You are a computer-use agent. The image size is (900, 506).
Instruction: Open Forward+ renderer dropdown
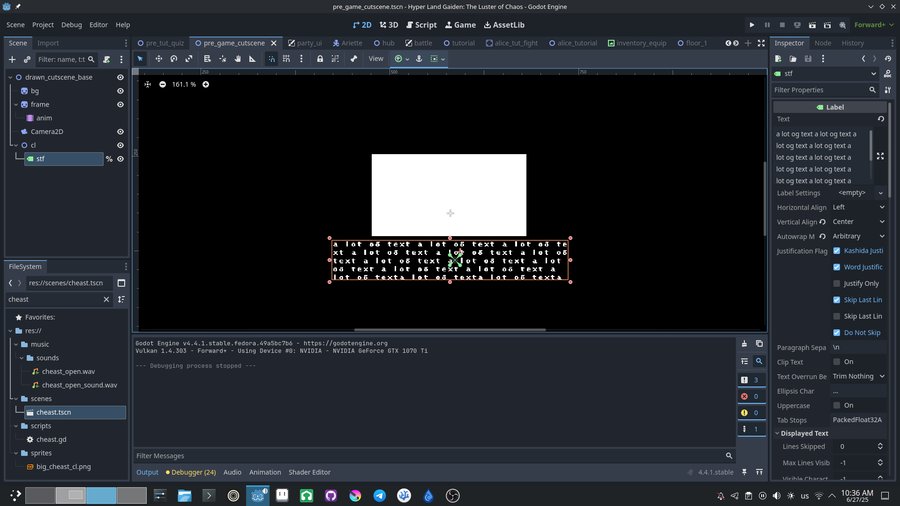[x=874, y=25]
